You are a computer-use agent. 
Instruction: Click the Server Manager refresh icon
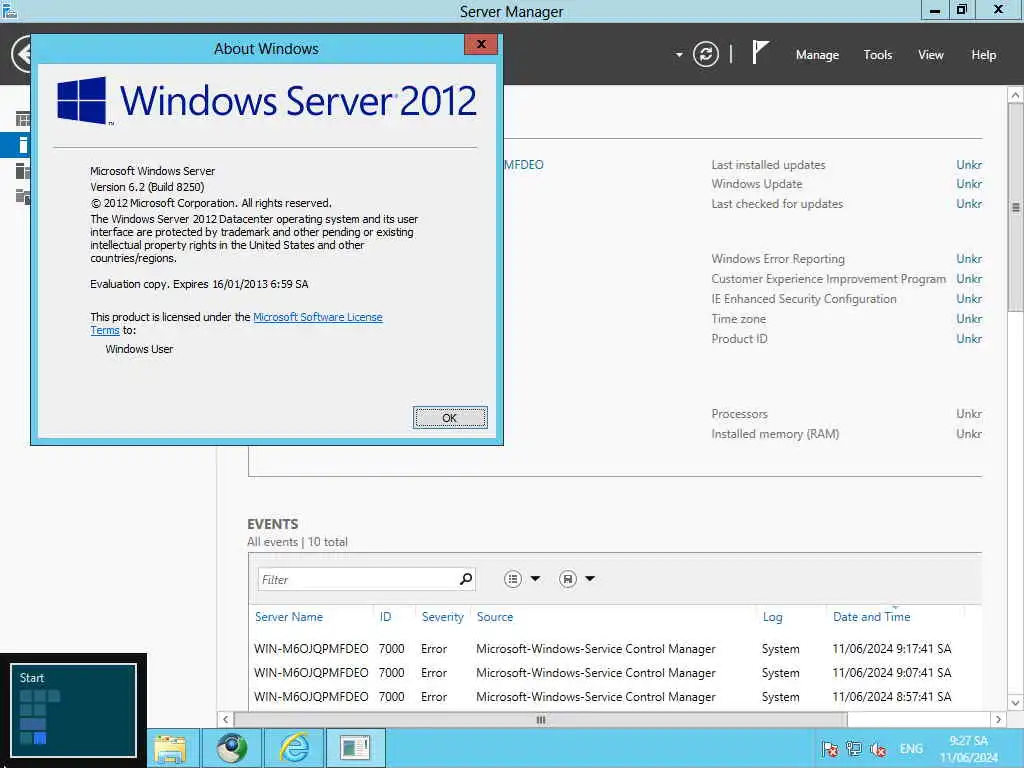(x=705, y=54)
